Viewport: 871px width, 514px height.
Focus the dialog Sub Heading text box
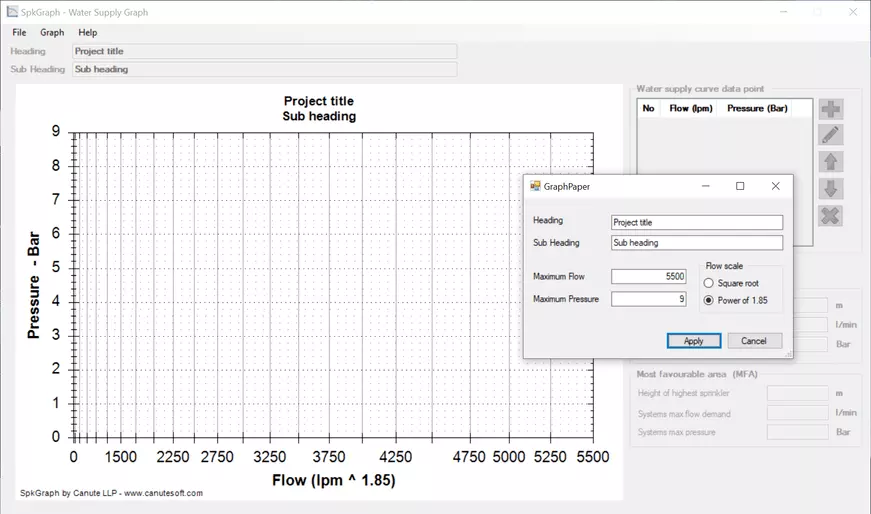696,243
